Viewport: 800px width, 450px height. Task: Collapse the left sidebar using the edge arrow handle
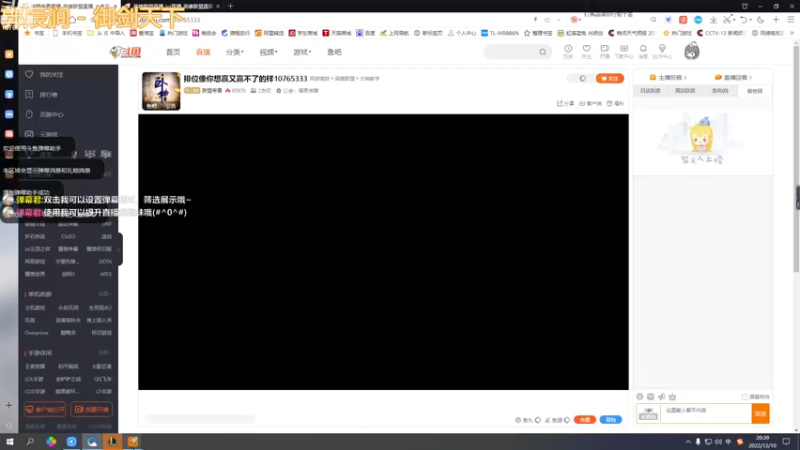[x=119, y=249]
